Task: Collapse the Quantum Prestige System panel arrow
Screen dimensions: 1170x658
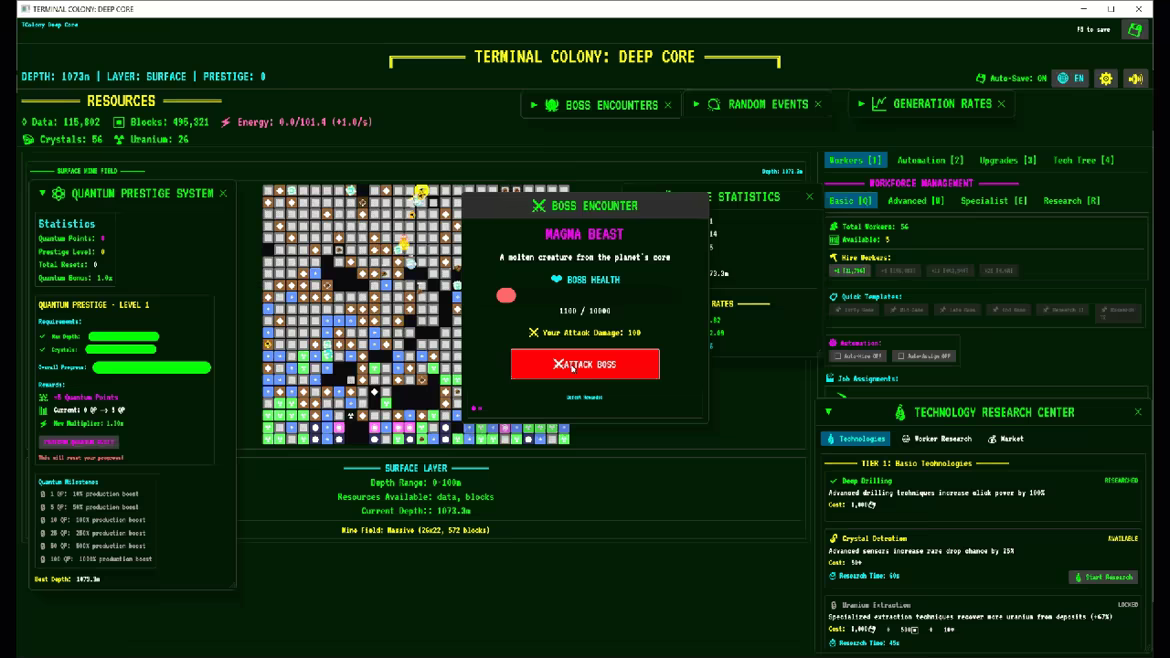Action: (x=43, y=193)
